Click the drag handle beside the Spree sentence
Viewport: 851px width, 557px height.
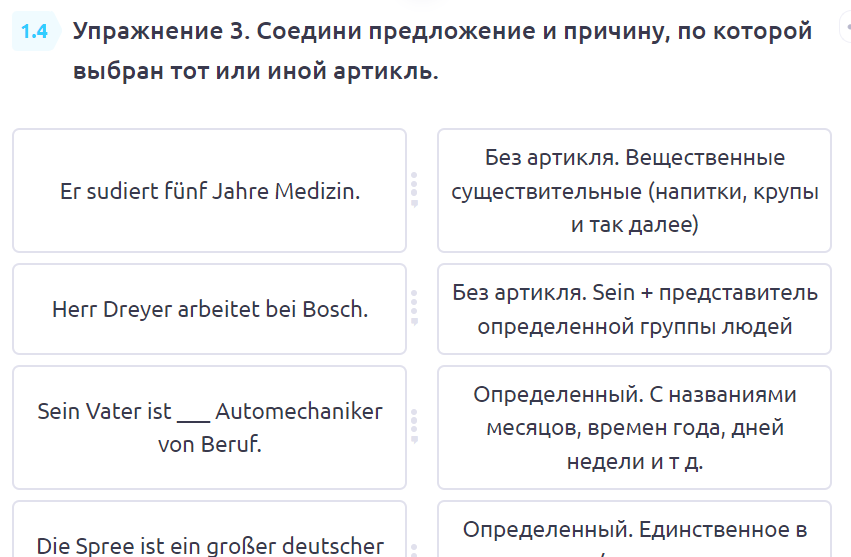(414, 545)
